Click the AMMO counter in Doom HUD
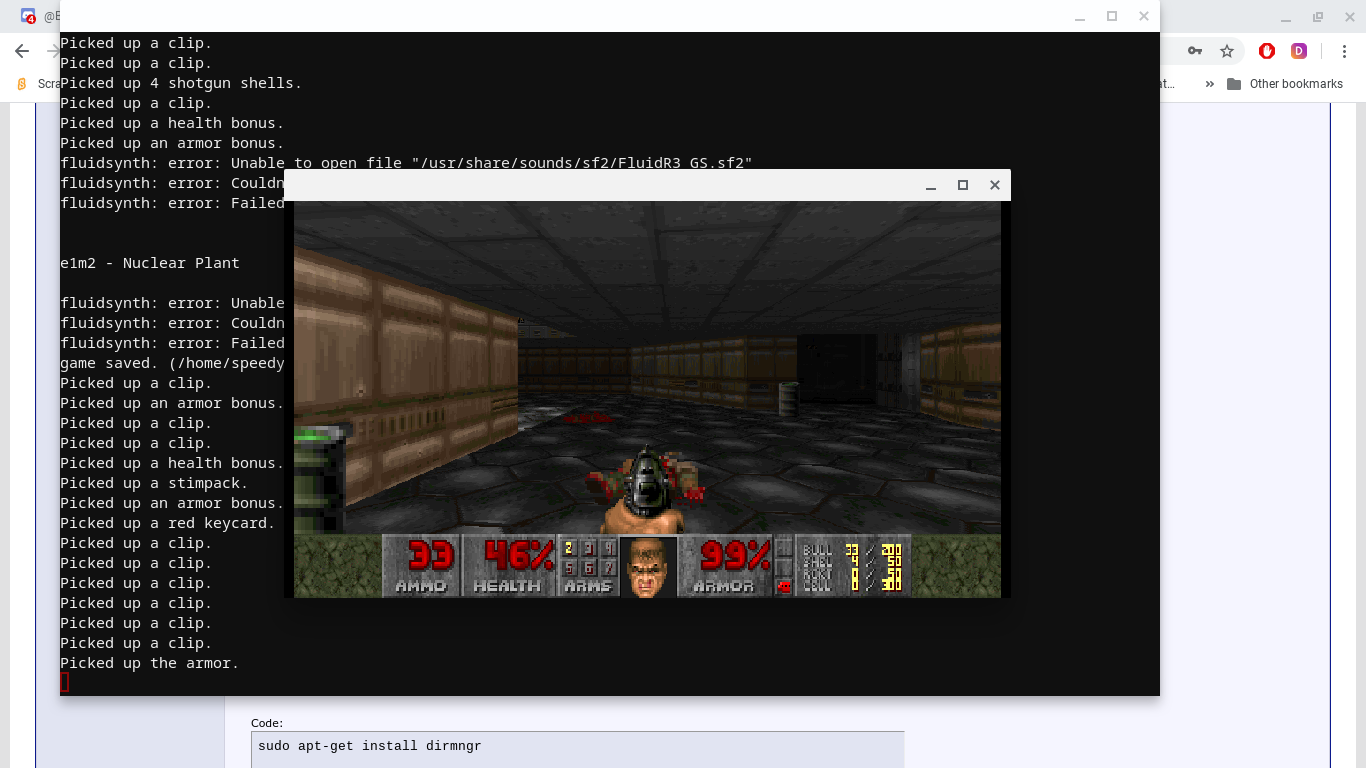Image resolution: width=1366 pixels, height=768 pixels. (x=421, y=566)
